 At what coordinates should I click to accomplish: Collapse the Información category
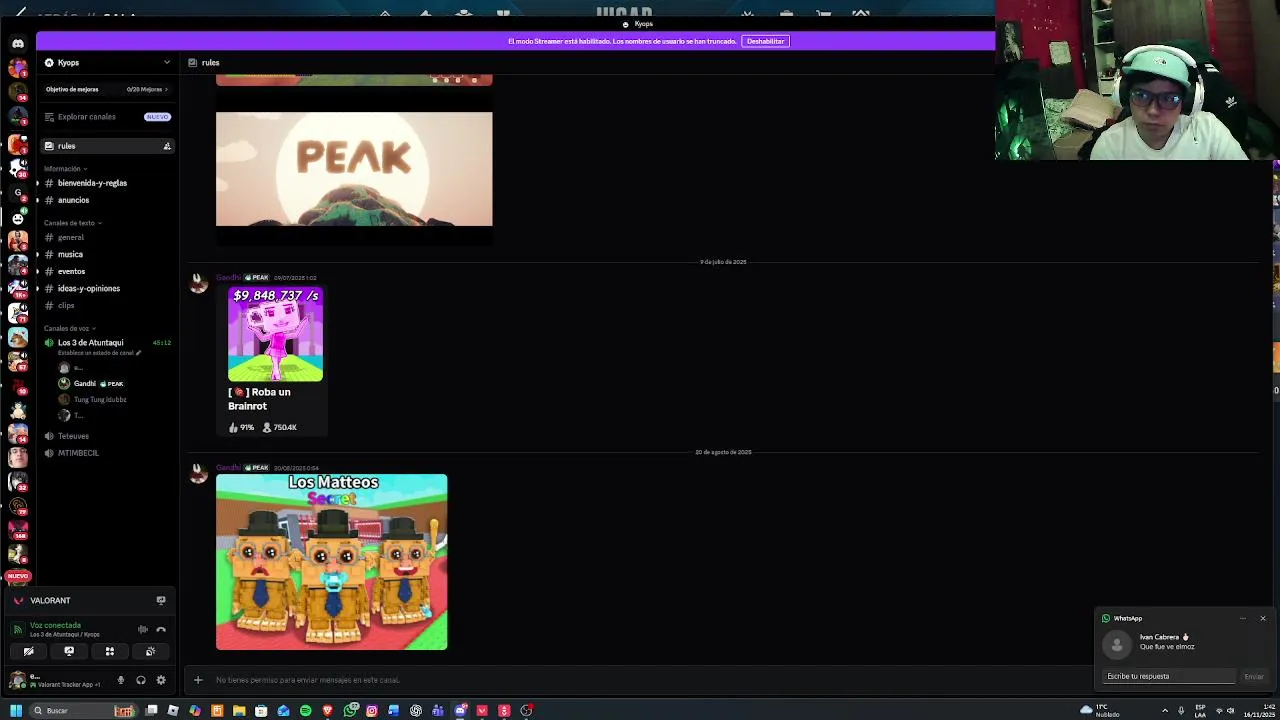click(65, 169)
